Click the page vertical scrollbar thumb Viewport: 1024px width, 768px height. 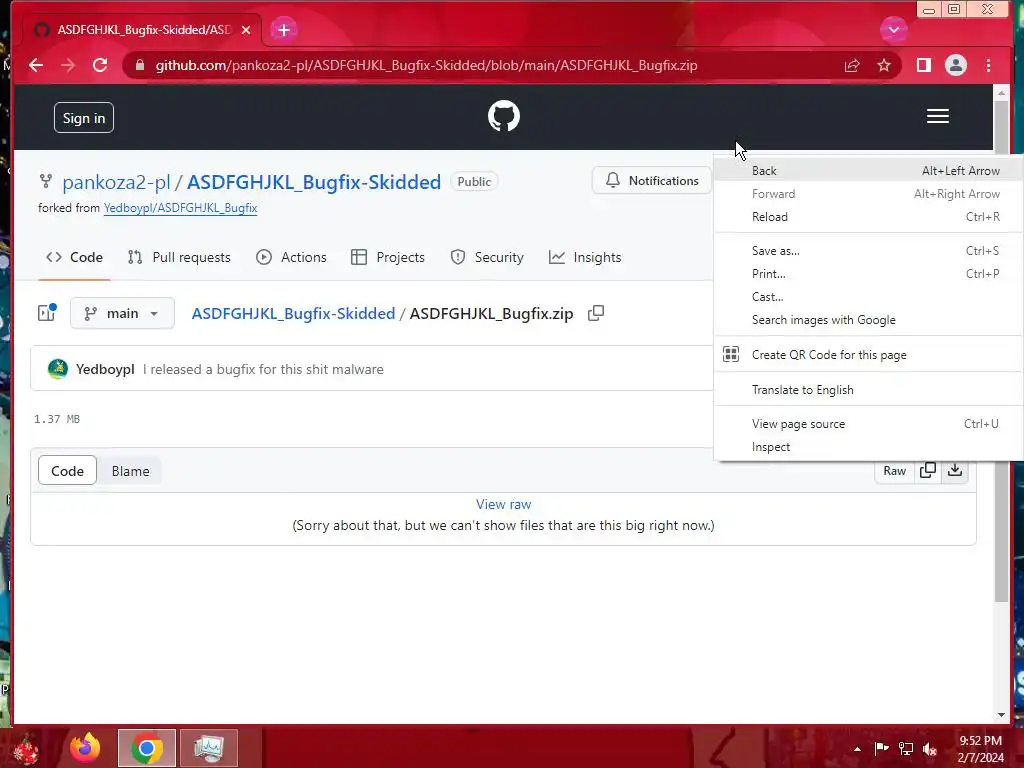pos(1001,351)
